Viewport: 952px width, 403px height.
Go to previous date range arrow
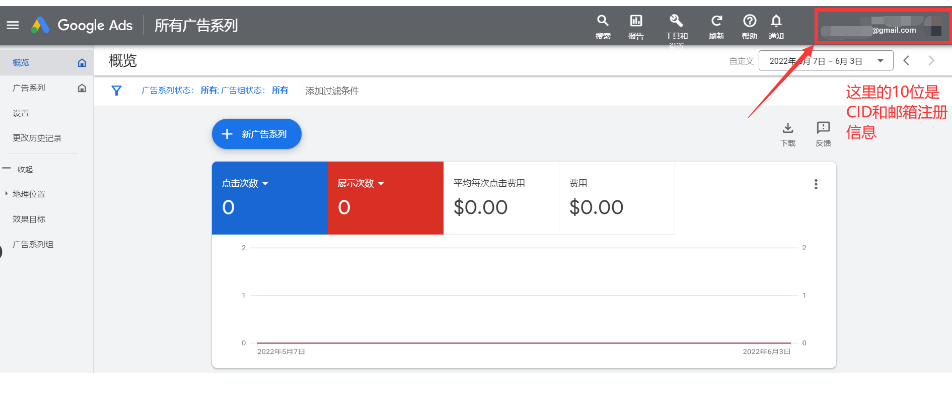(x=906, y=61)
